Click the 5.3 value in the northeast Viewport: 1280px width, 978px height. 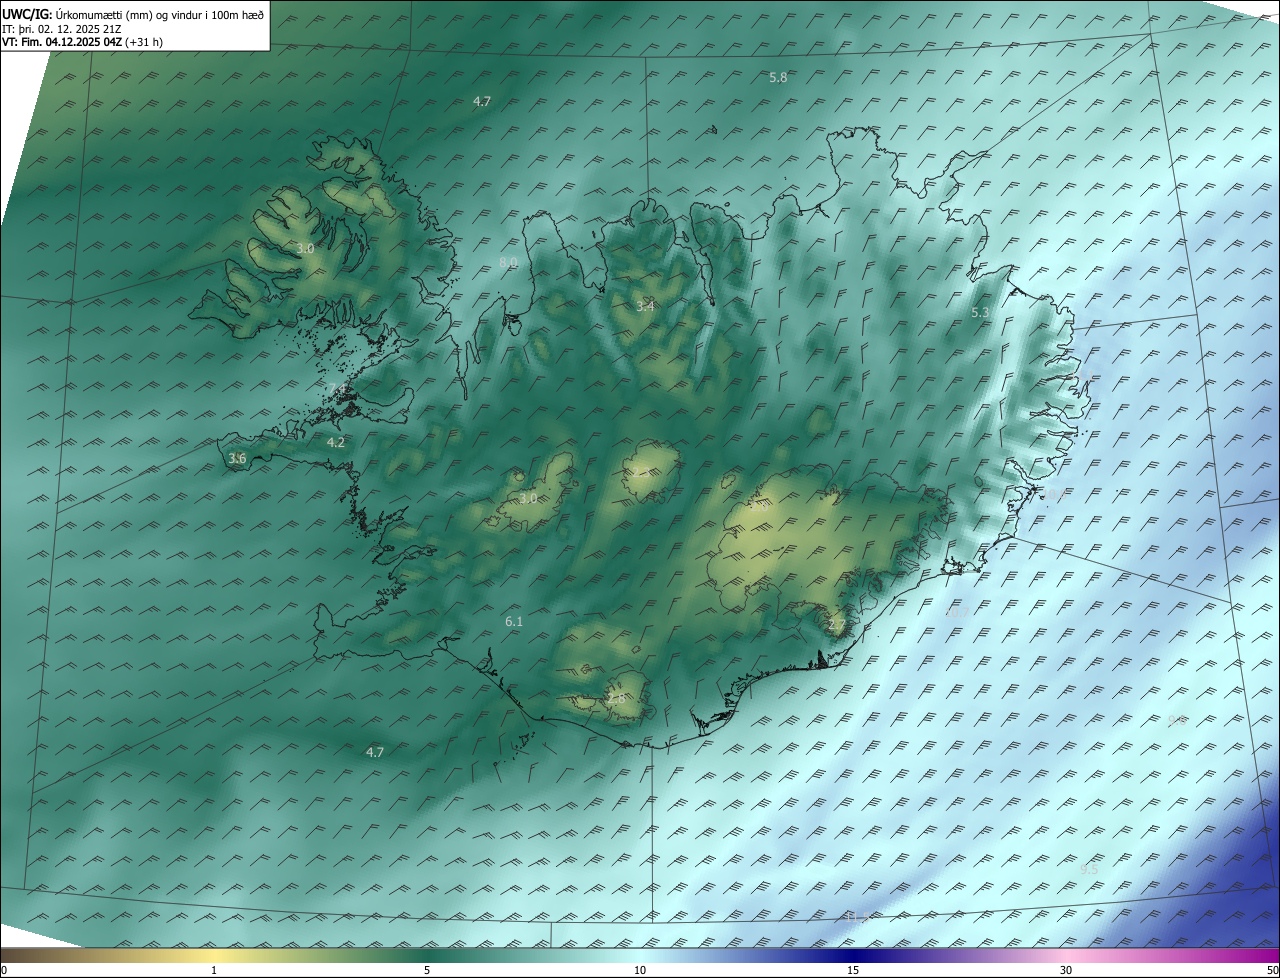[980, 313]
